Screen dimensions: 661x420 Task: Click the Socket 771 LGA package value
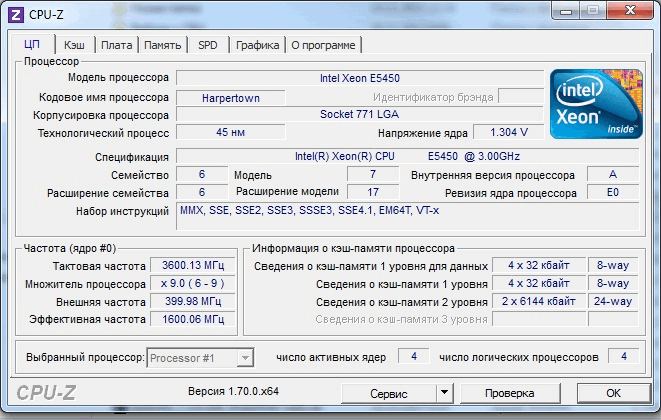(360, 114)
